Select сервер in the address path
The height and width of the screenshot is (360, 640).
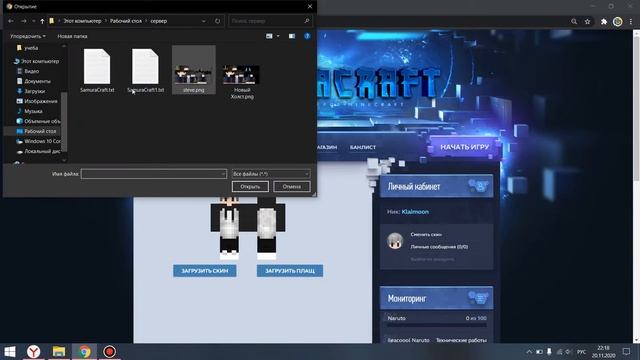coord(159,21)
